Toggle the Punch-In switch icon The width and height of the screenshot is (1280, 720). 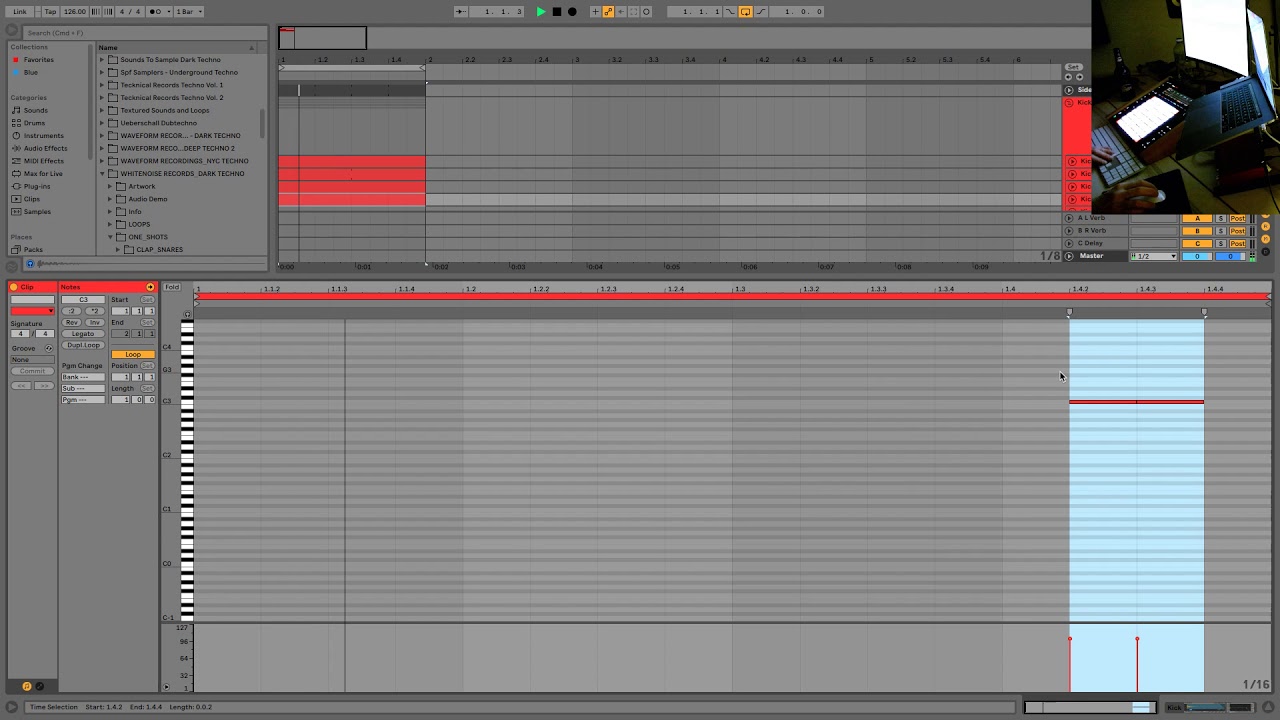click(x=731, y=12)
